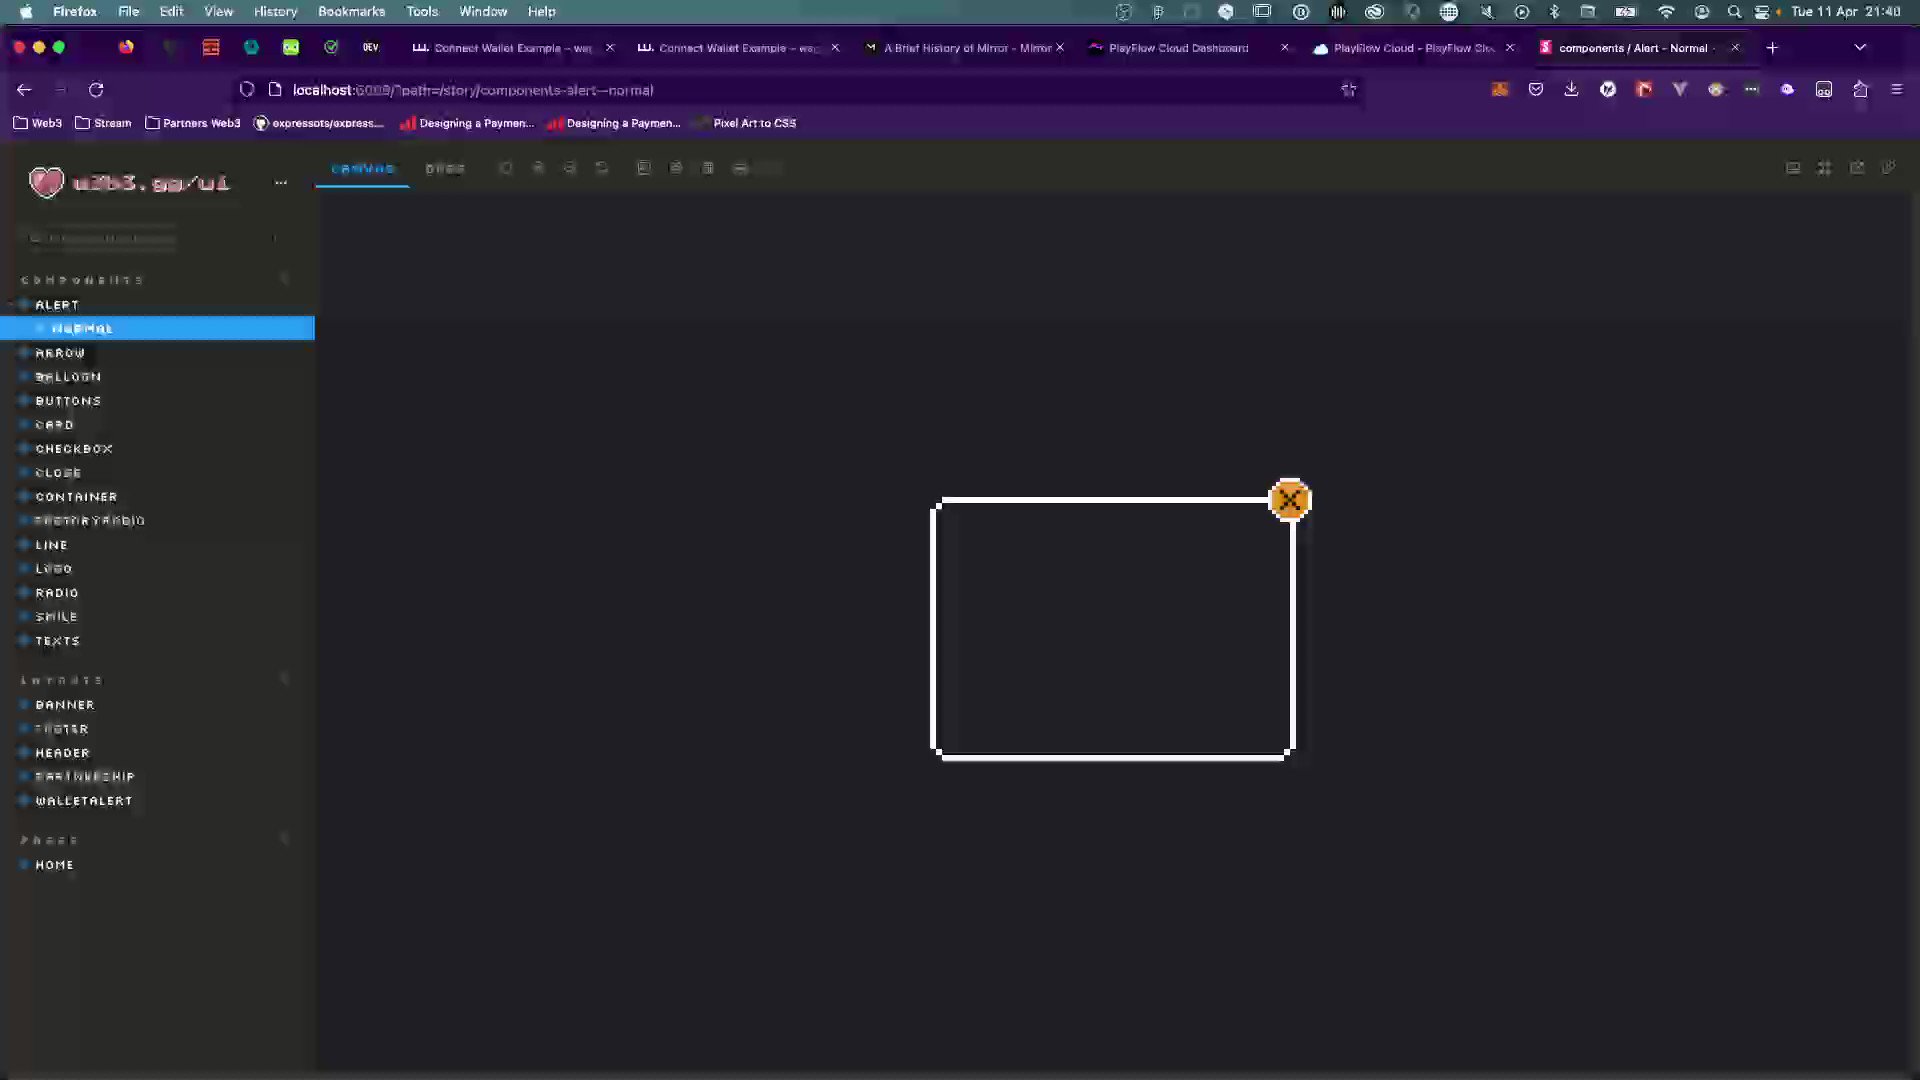Open the Pixel Art to CSS bookmark
Image resolution: width=1920 pixels, height=1080 pixels.
pyautogui.click(x=745, y=123)
